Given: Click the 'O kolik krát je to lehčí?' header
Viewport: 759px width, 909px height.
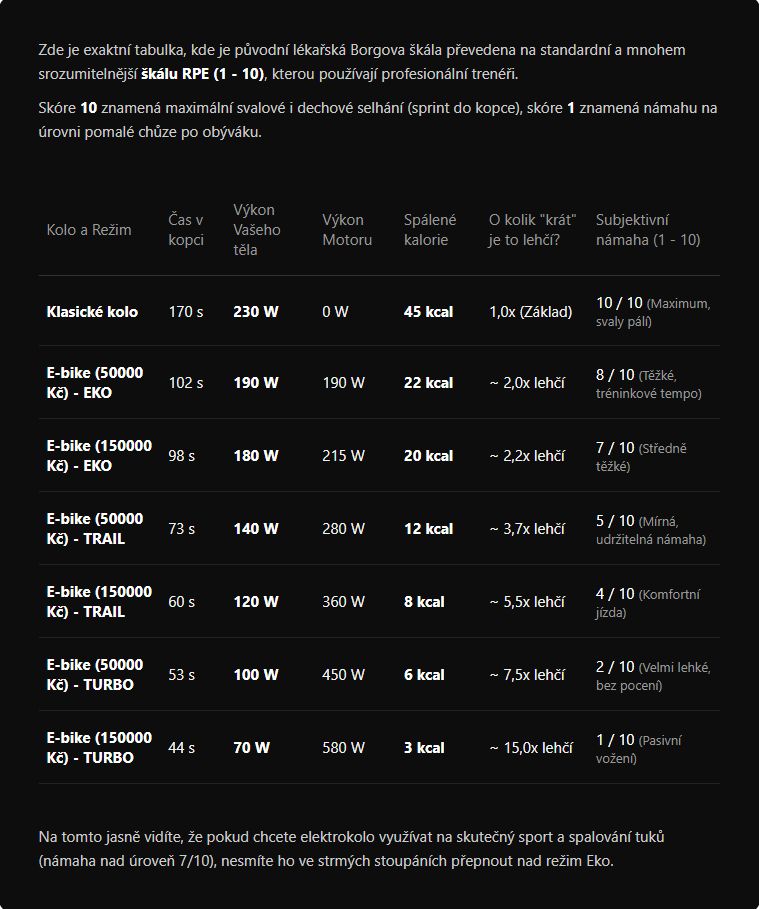Looking at the screenshot, I should (x=532, y=230).
